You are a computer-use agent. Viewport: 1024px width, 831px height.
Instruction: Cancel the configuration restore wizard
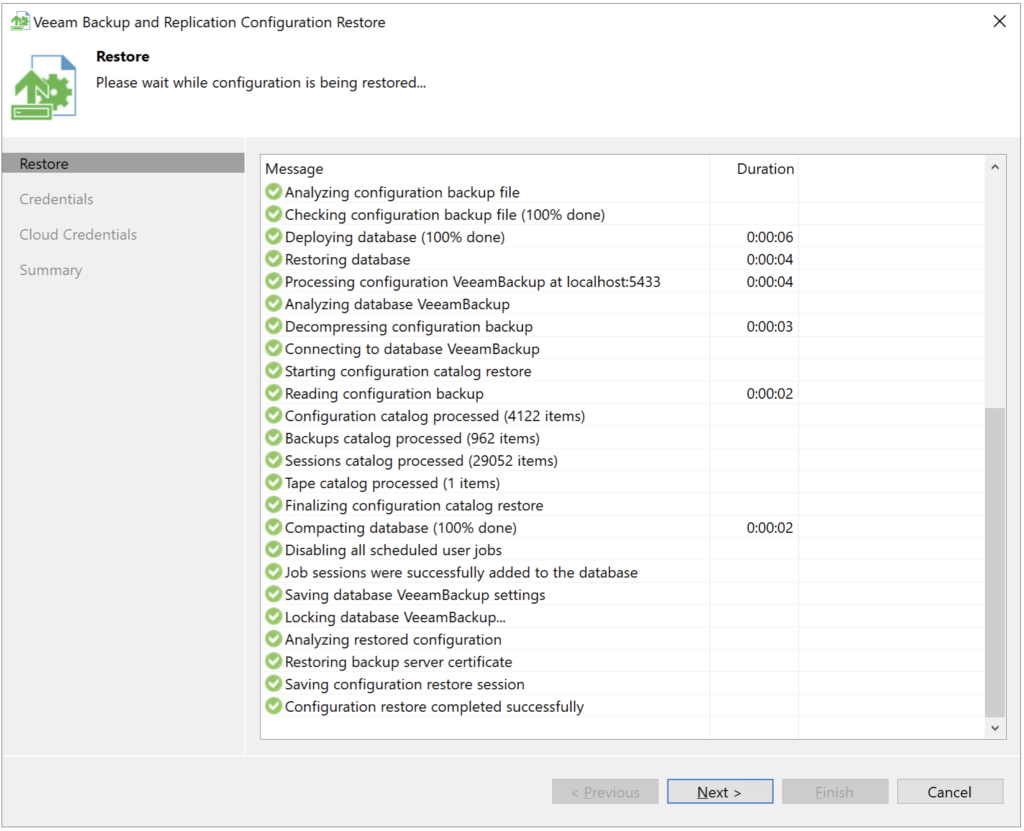coord(950,792)
